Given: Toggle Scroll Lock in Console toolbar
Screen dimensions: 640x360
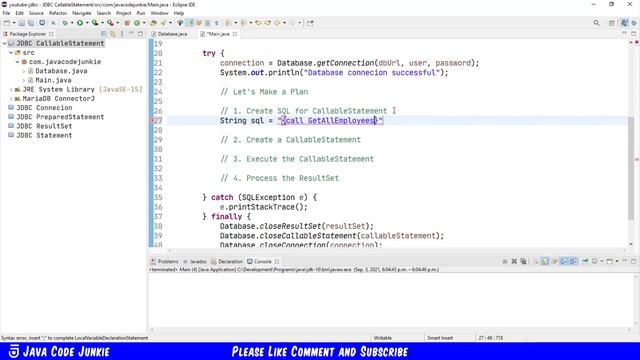Looking at the screenshot, I should coord(545,261).
